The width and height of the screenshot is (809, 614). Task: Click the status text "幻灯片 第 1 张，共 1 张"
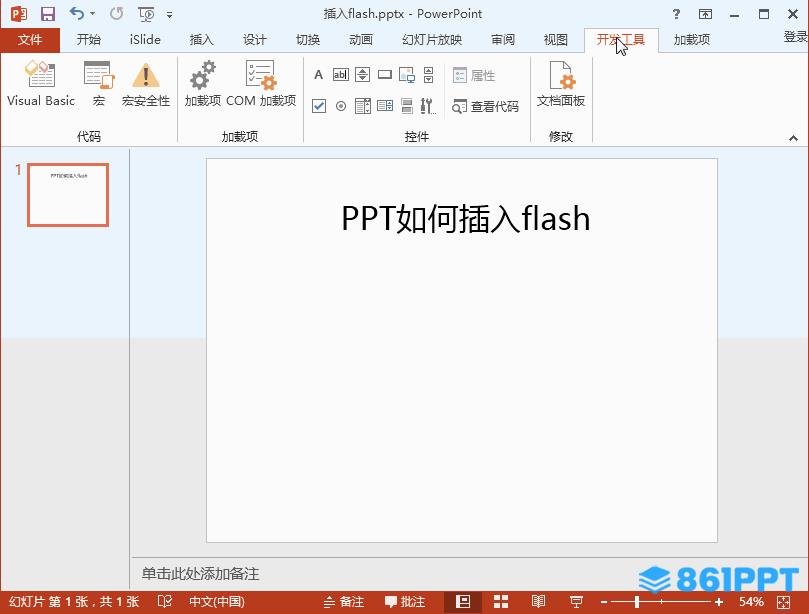tap(74, 602)
